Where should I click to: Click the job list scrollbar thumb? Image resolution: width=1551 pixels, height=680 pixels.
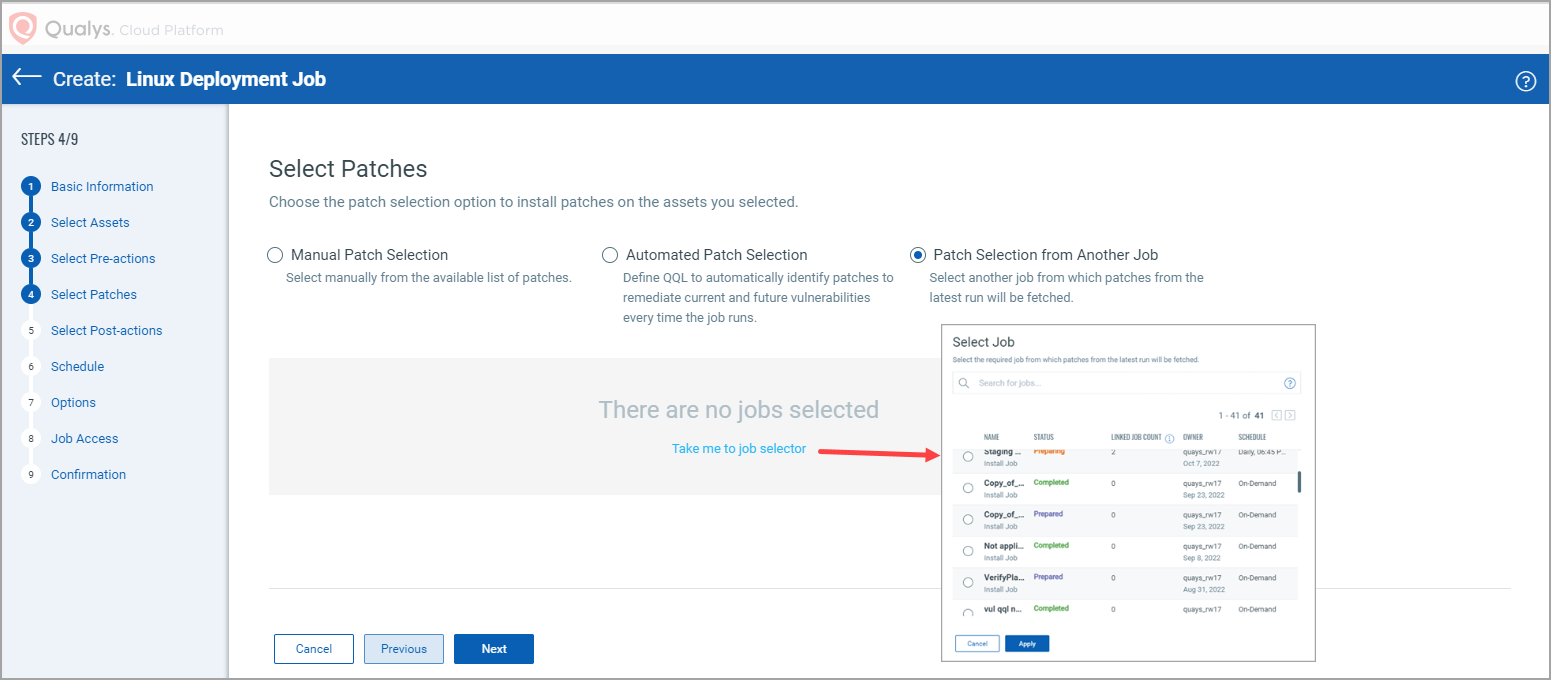point(1299,482)
